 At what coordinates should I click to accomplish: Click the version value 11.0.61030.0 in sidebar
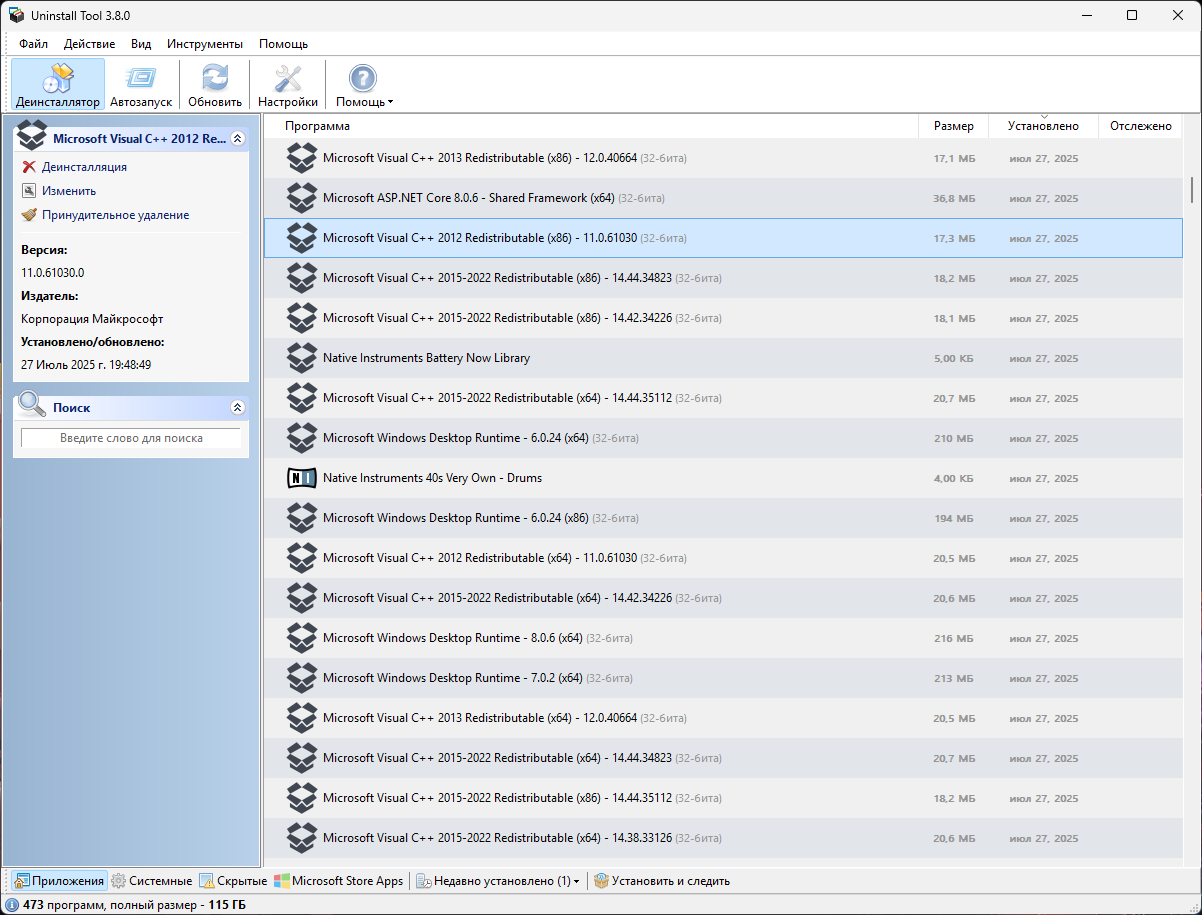tap(53, 272)
